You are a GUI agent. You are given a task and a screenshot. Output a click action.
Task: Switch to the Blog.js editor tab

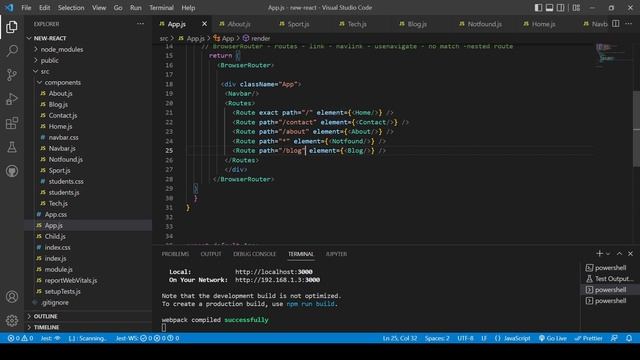tap(417, 24)
